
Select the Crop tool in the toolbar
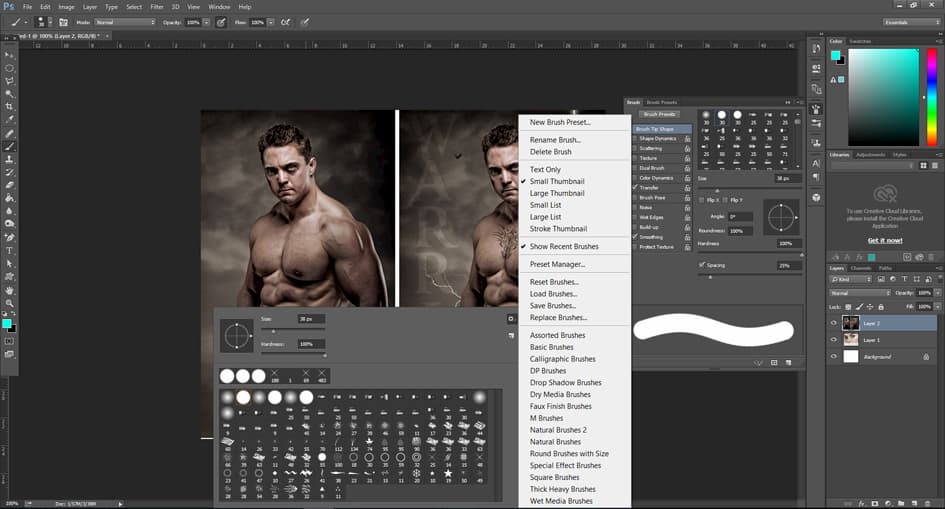(10, 106)
